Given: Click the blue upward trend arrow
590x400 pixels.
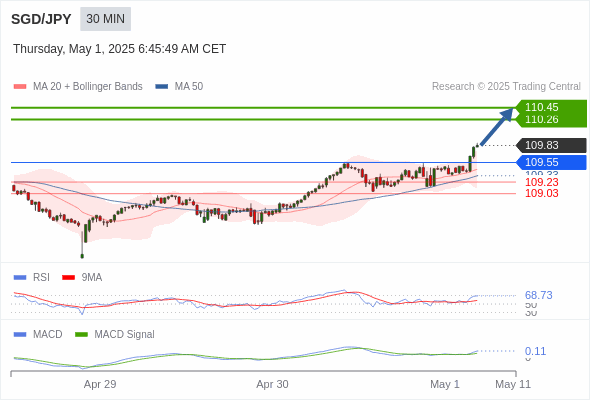Looking at the screenshot, I should [x=497, y=126].
